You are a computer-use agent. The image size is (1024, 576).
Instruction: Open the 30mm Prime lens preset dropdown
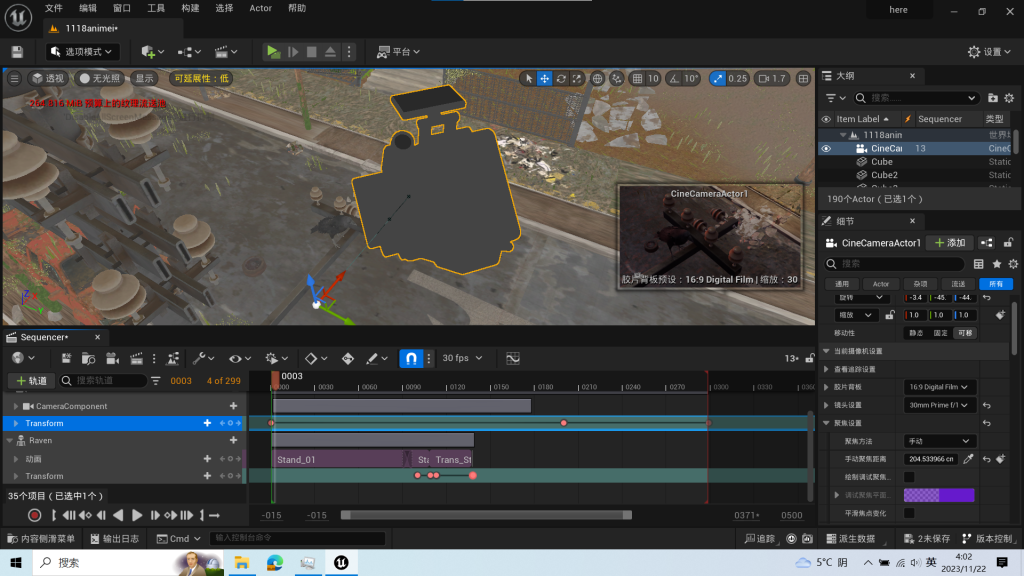tap(938, 405)
